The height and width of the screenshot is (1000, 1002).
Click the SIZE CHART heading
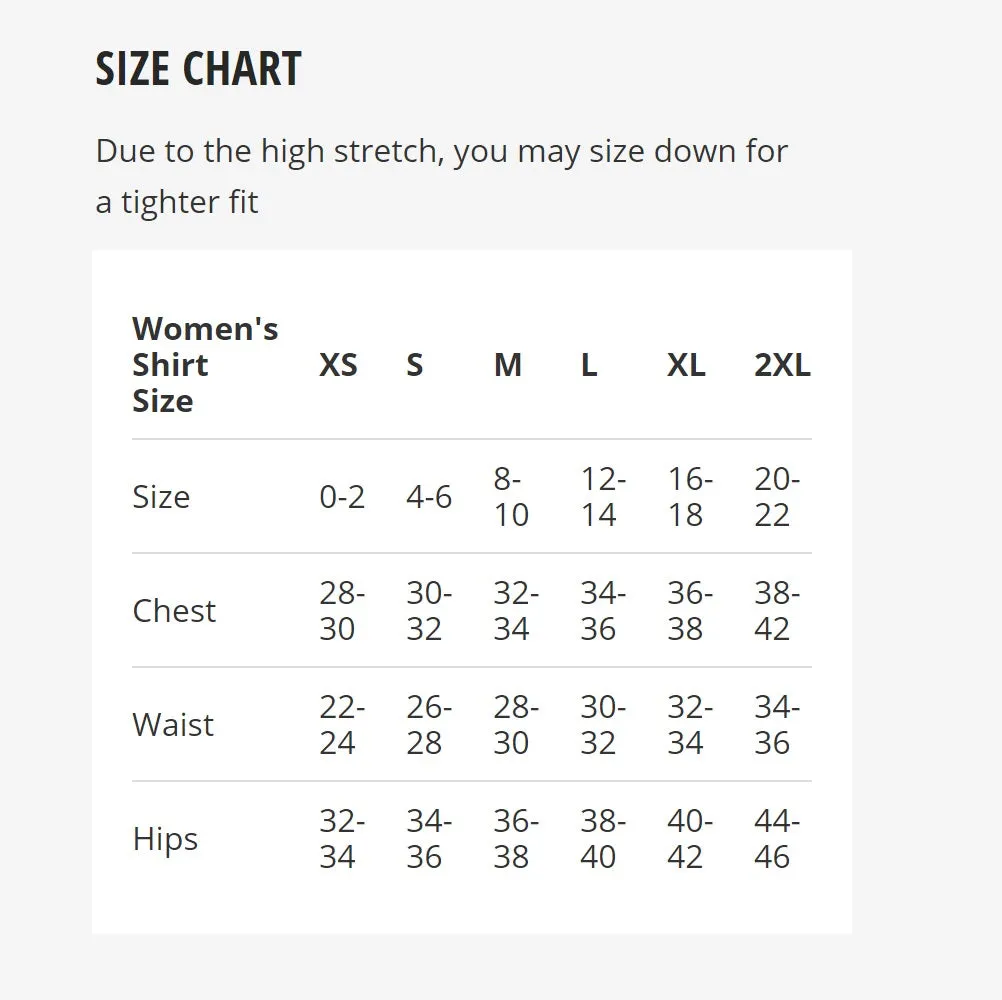point(198,70)
